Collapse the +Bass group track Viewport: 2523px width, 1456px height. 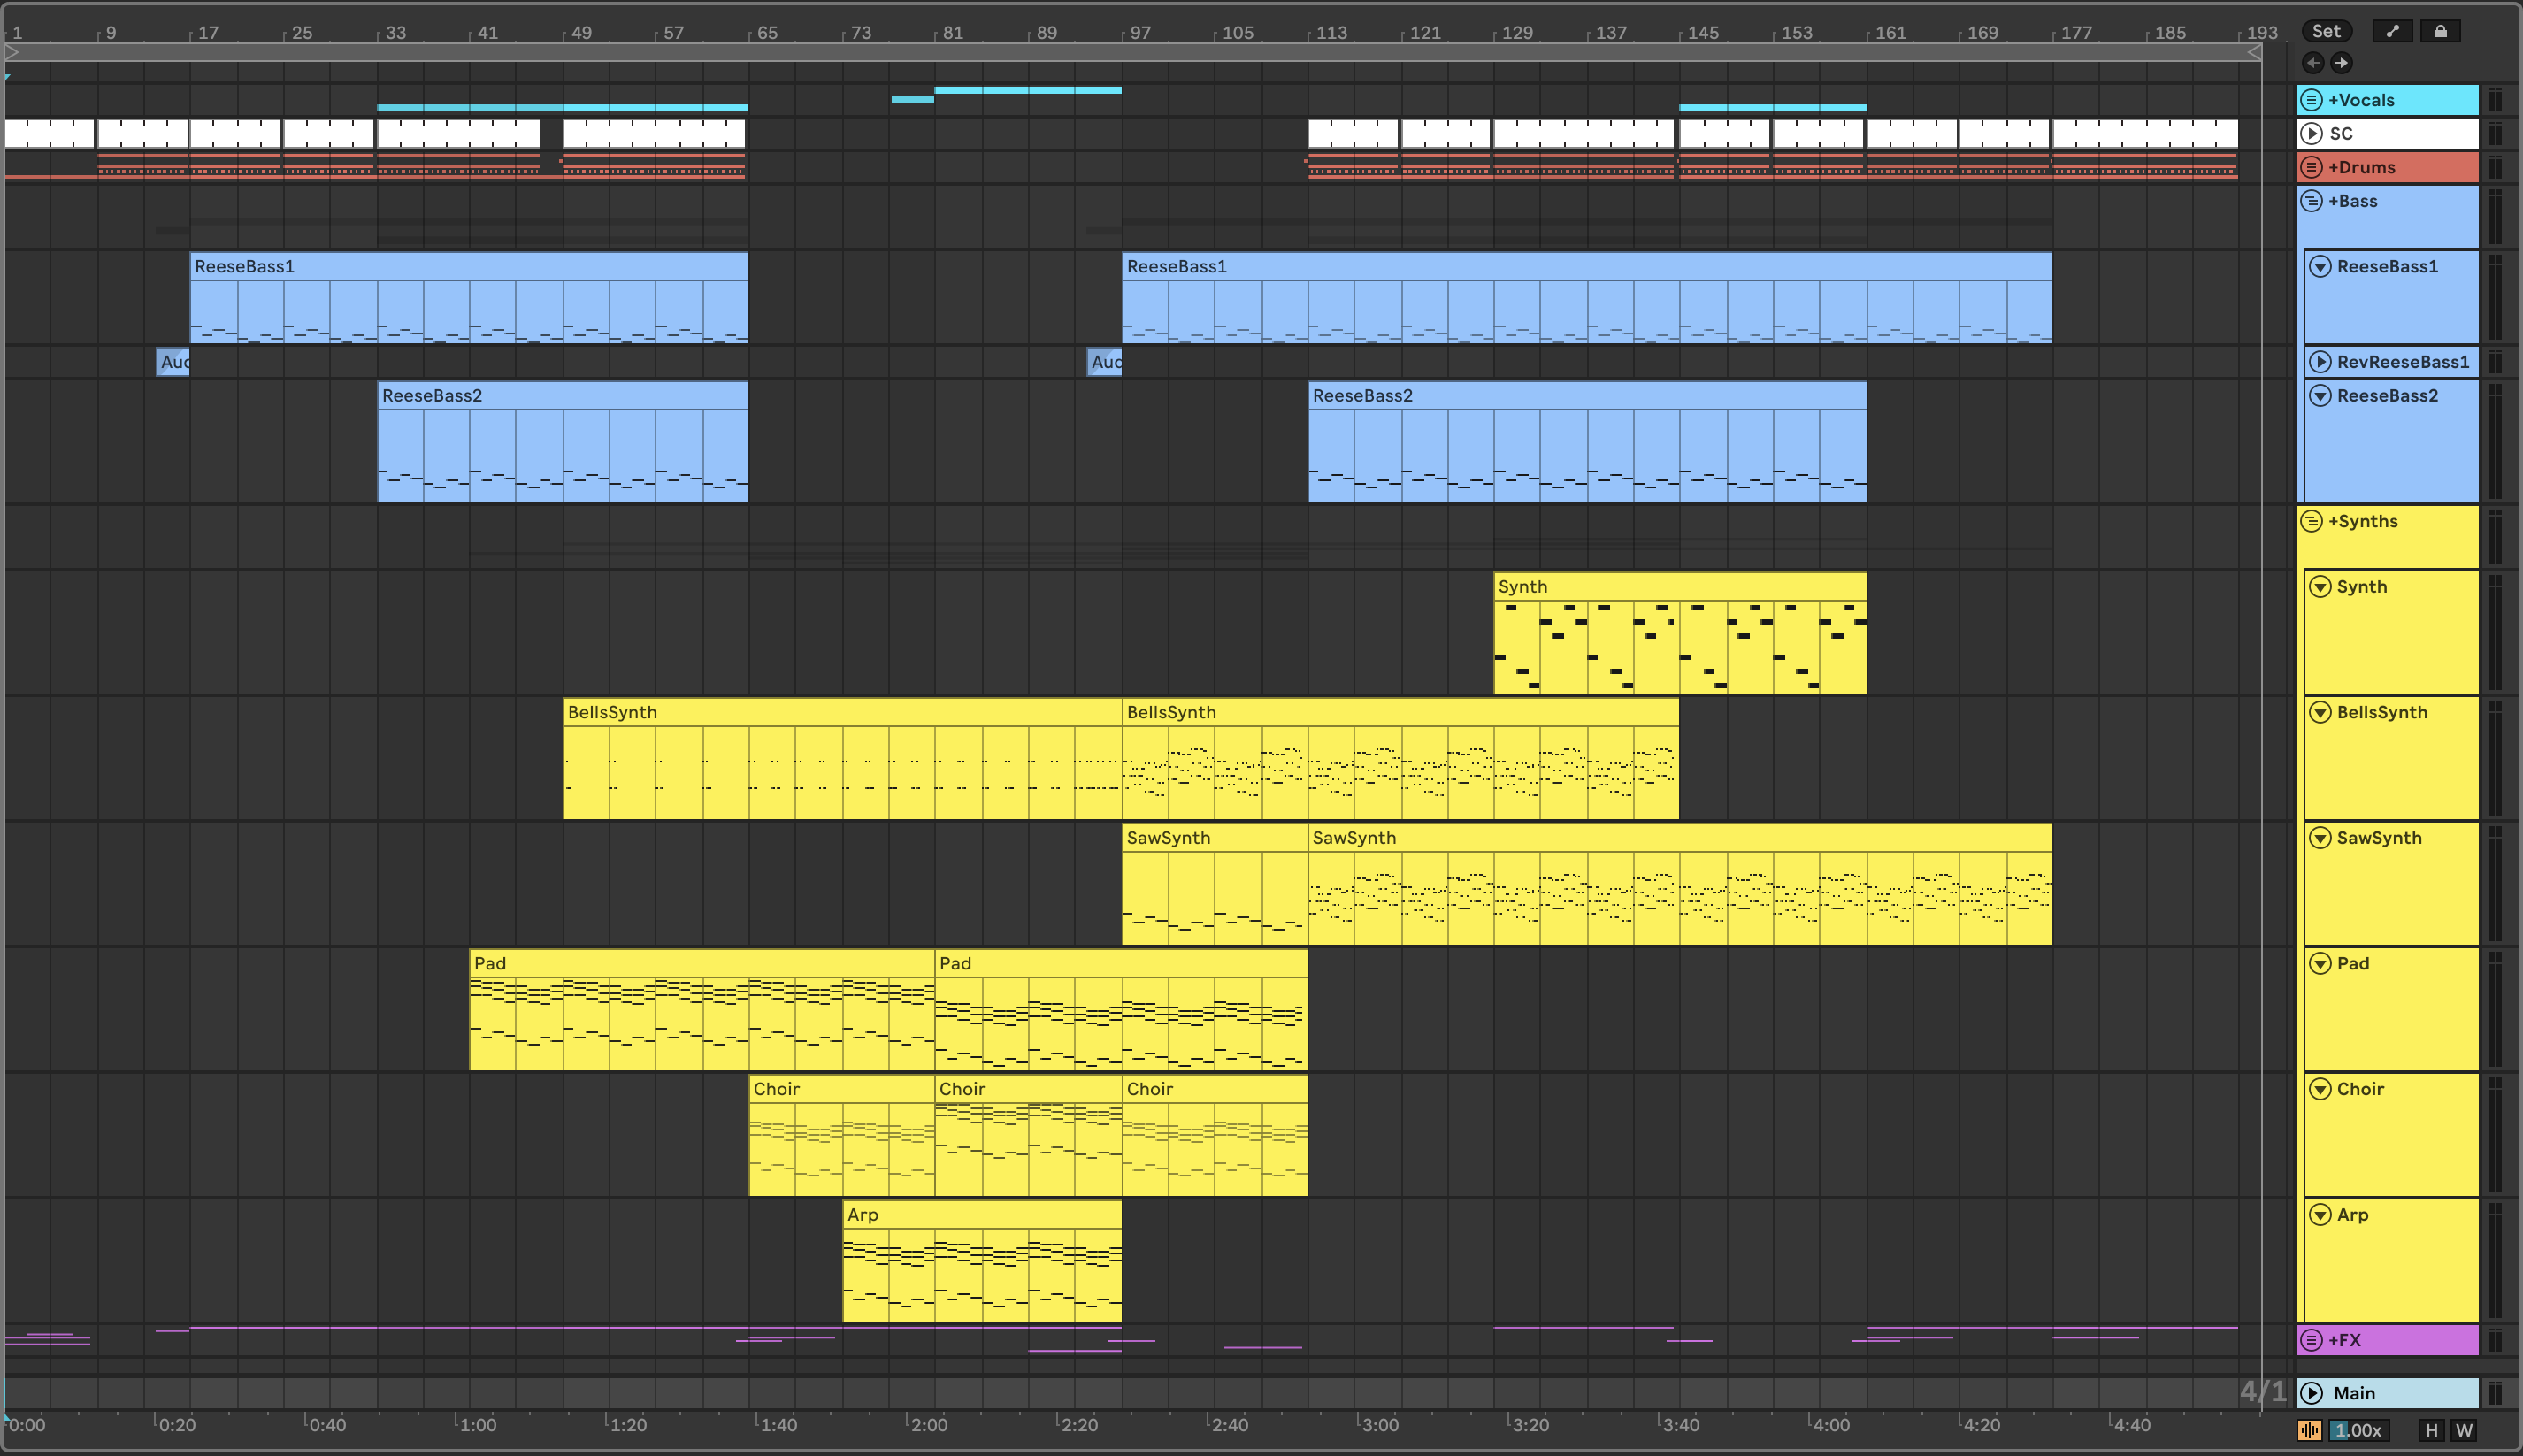point(2311,201)
